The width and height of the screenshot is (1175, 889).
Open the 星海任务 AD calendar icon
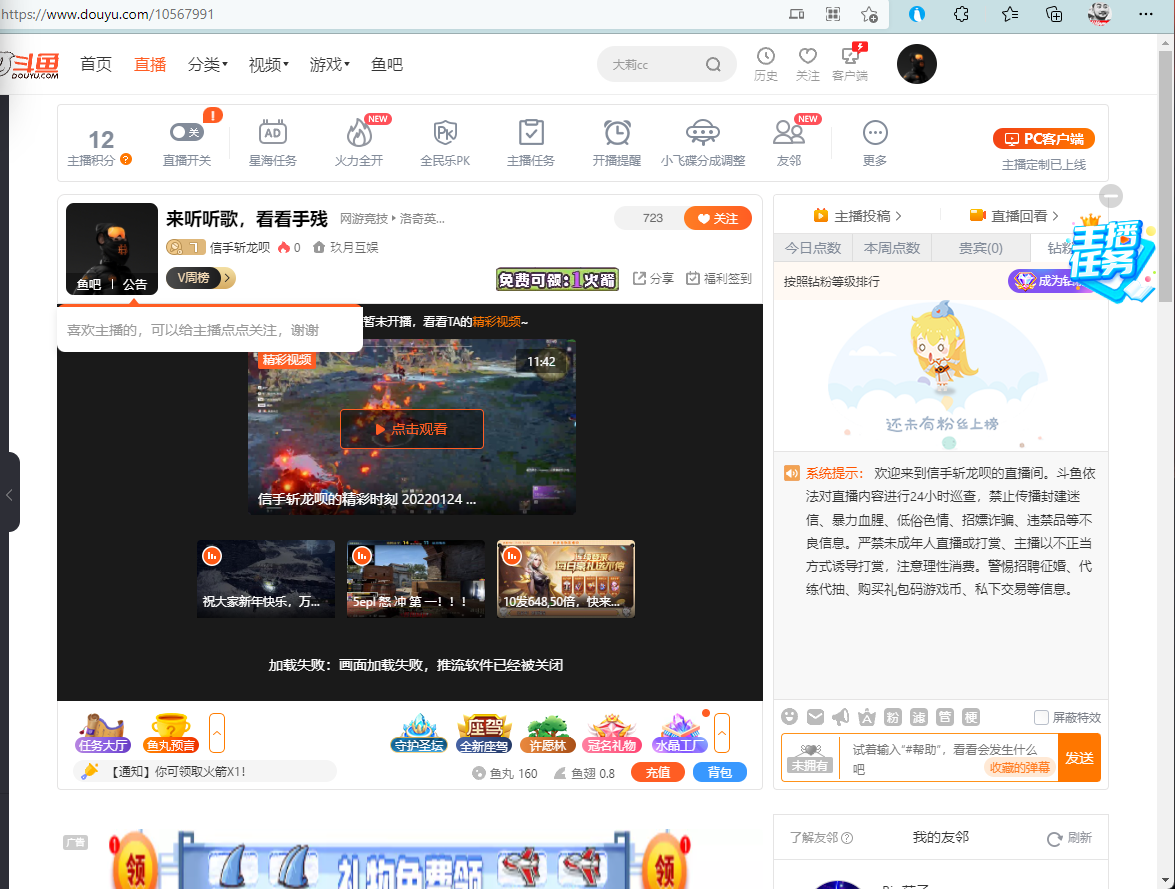(x=273, y=133)
